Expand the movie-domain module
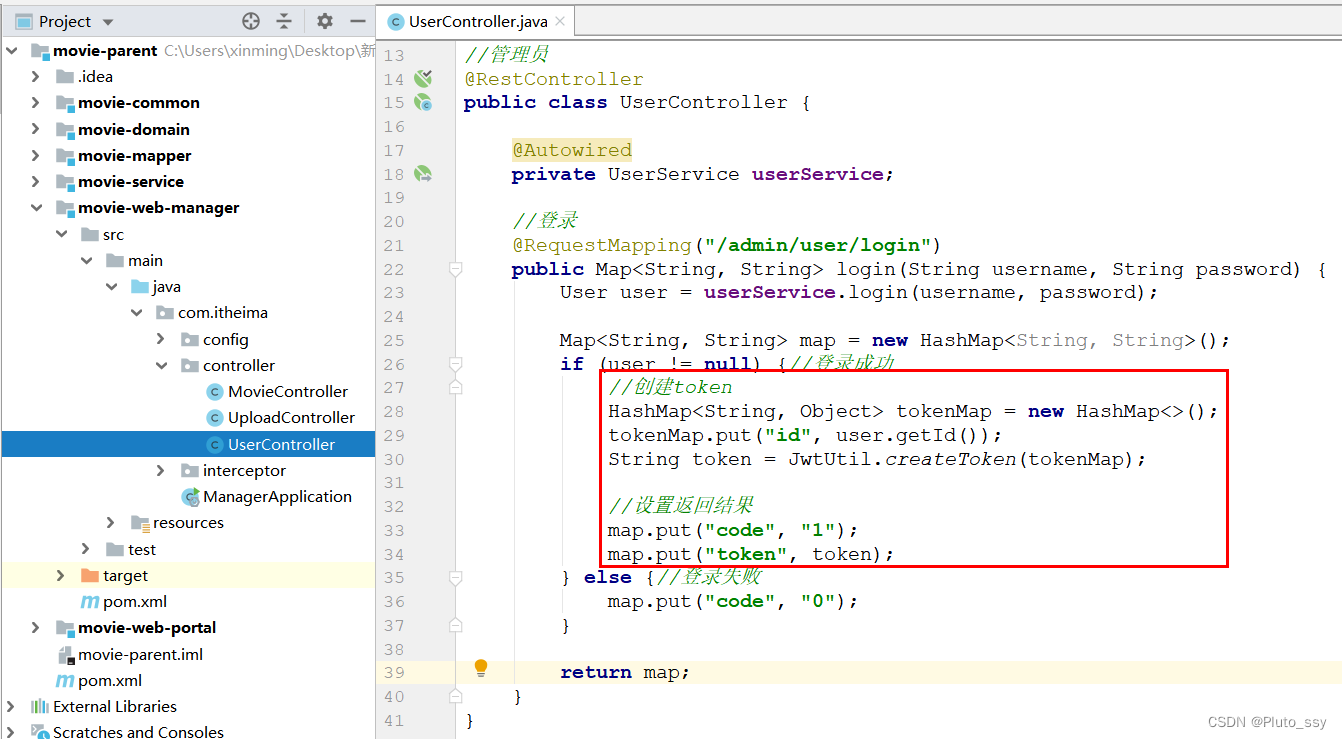Screen dimensions: 1342x739 tap(36, 129)
